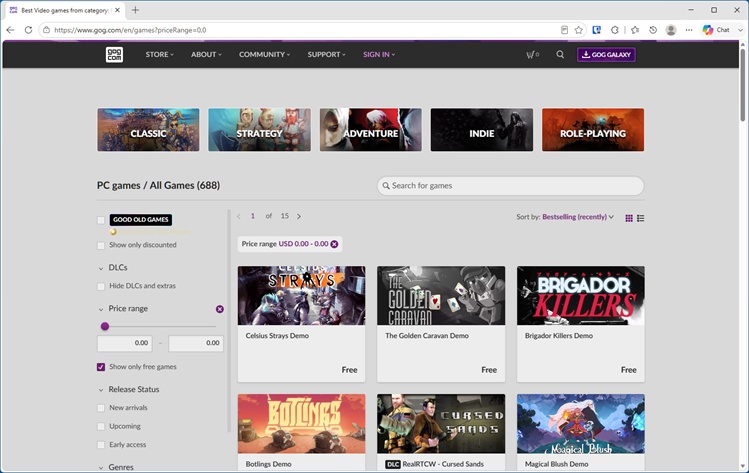Open the Indie category banner
Screen dimensions: 749x473
pos(482,129)
